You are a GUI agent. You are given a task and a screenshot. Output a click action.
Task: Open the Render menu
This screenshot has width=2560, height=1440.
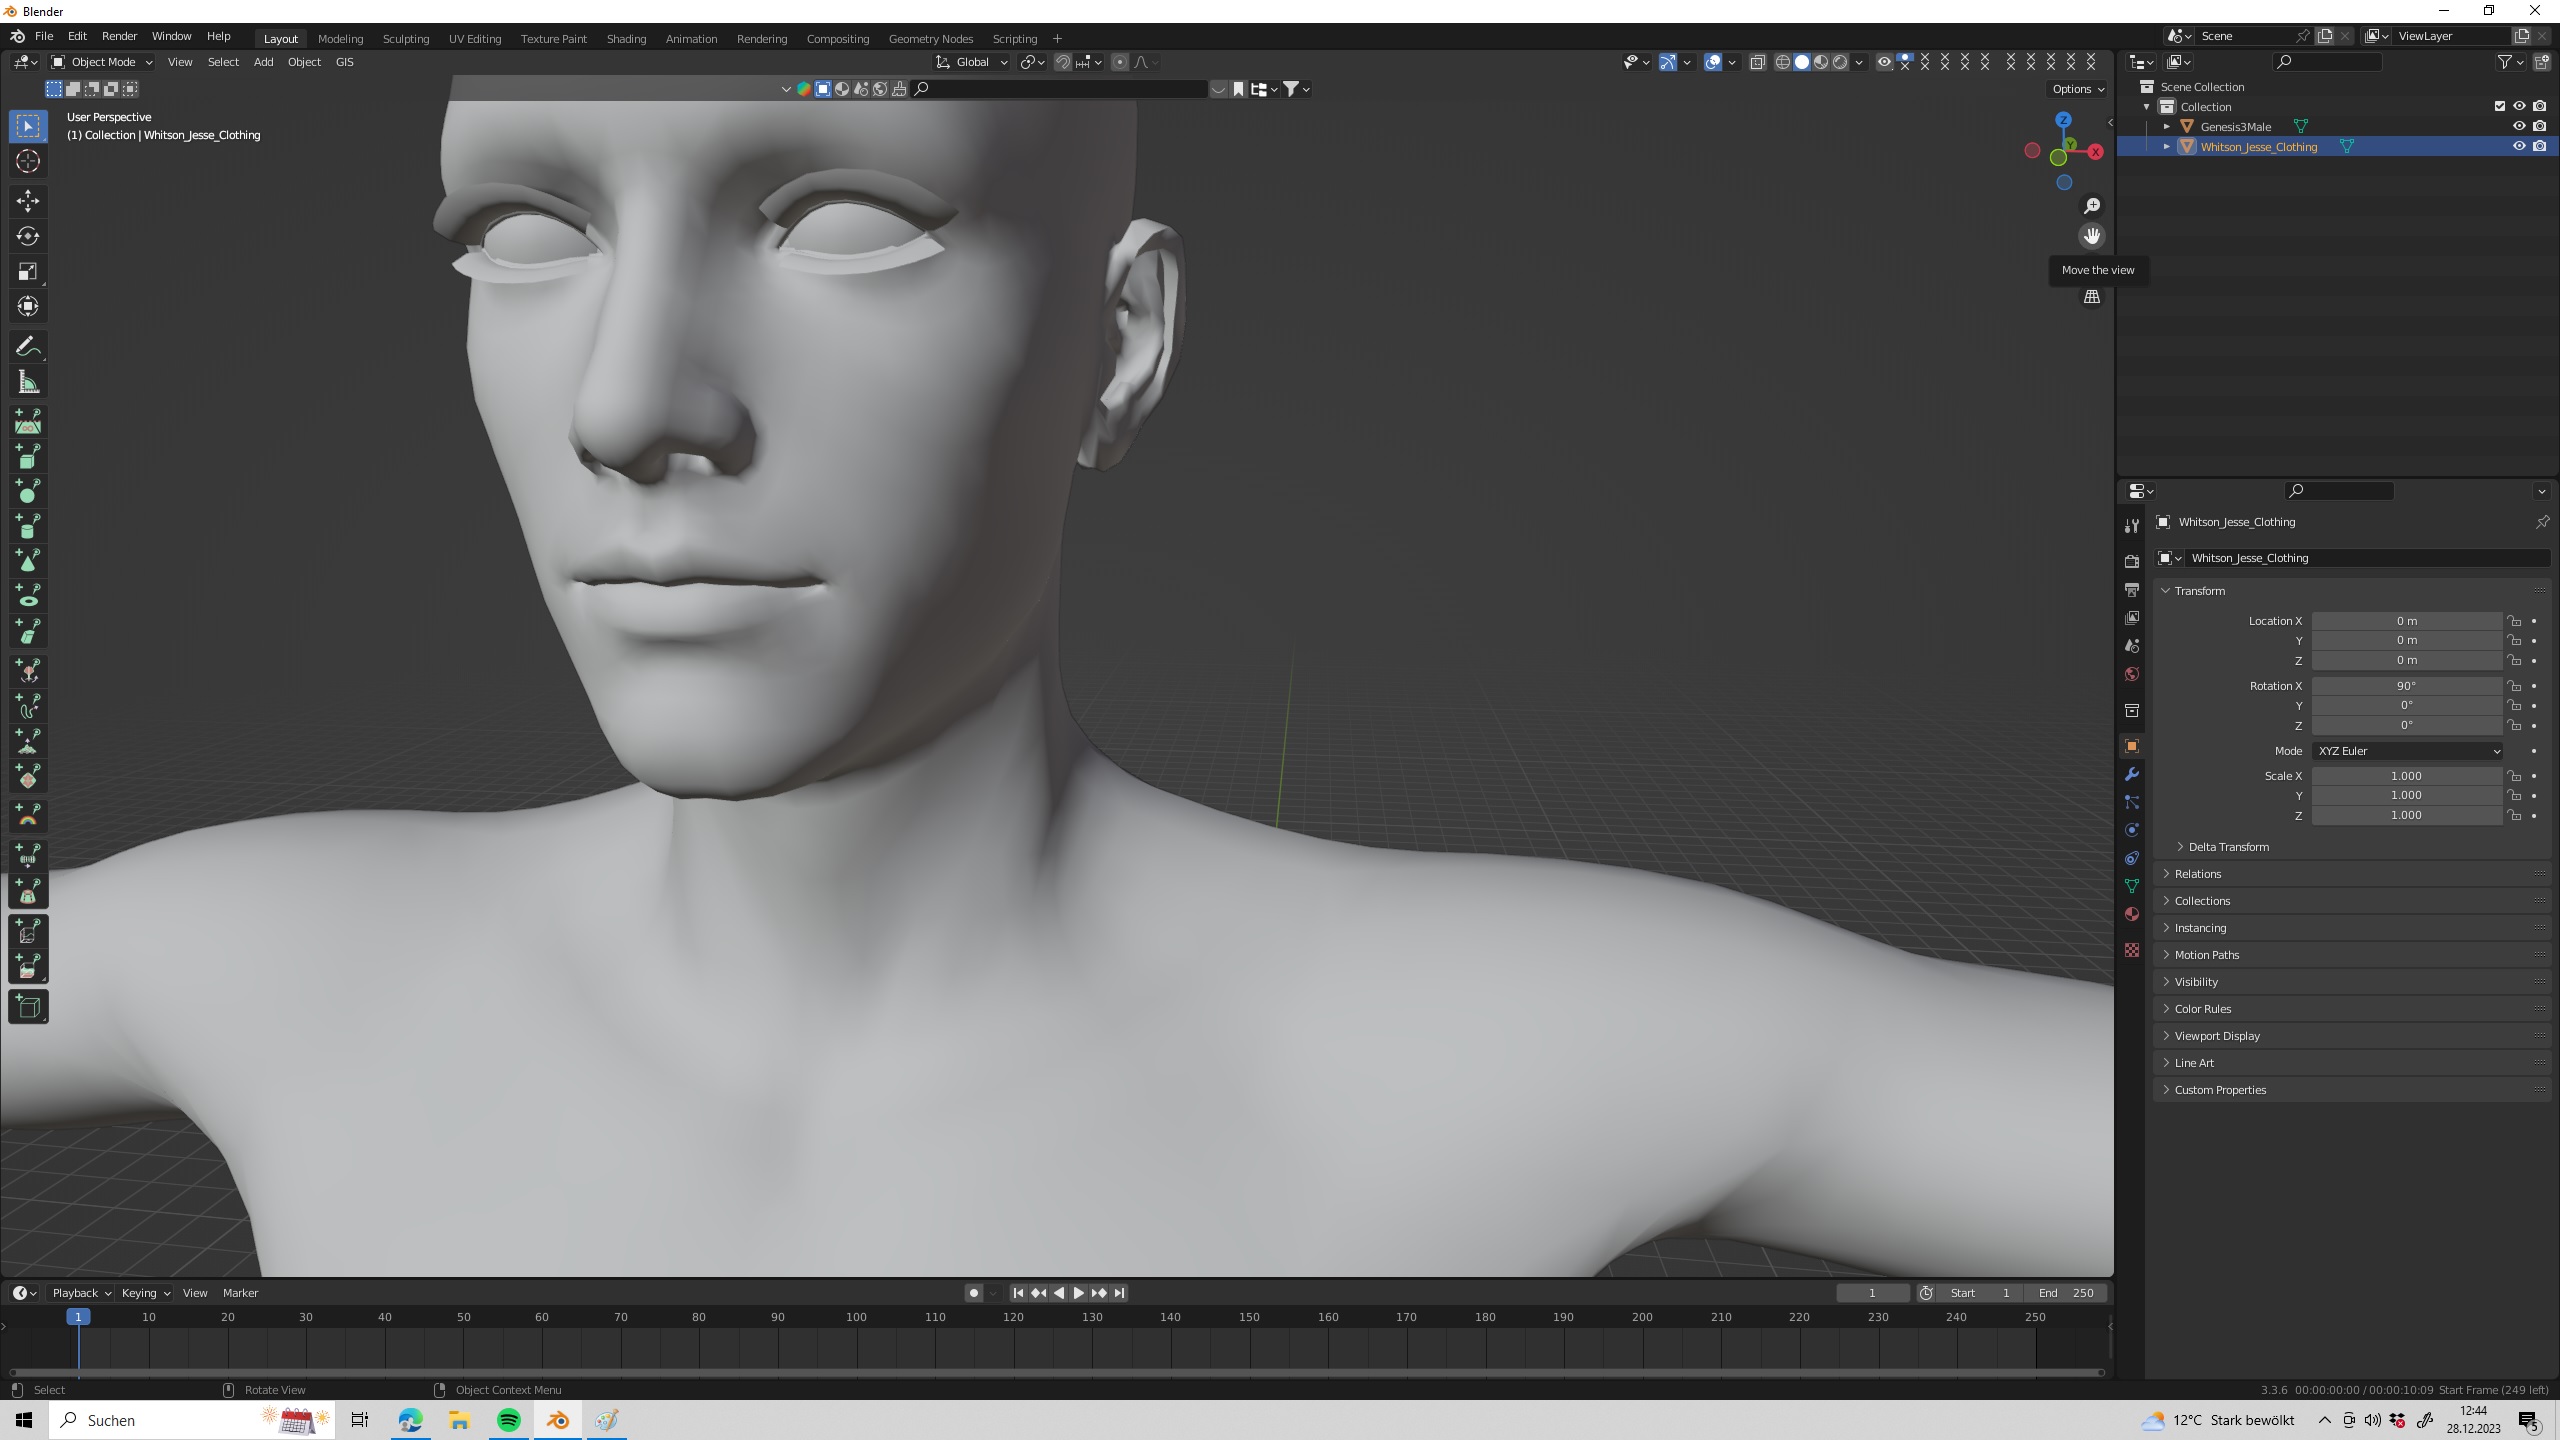tap(119, 36)
